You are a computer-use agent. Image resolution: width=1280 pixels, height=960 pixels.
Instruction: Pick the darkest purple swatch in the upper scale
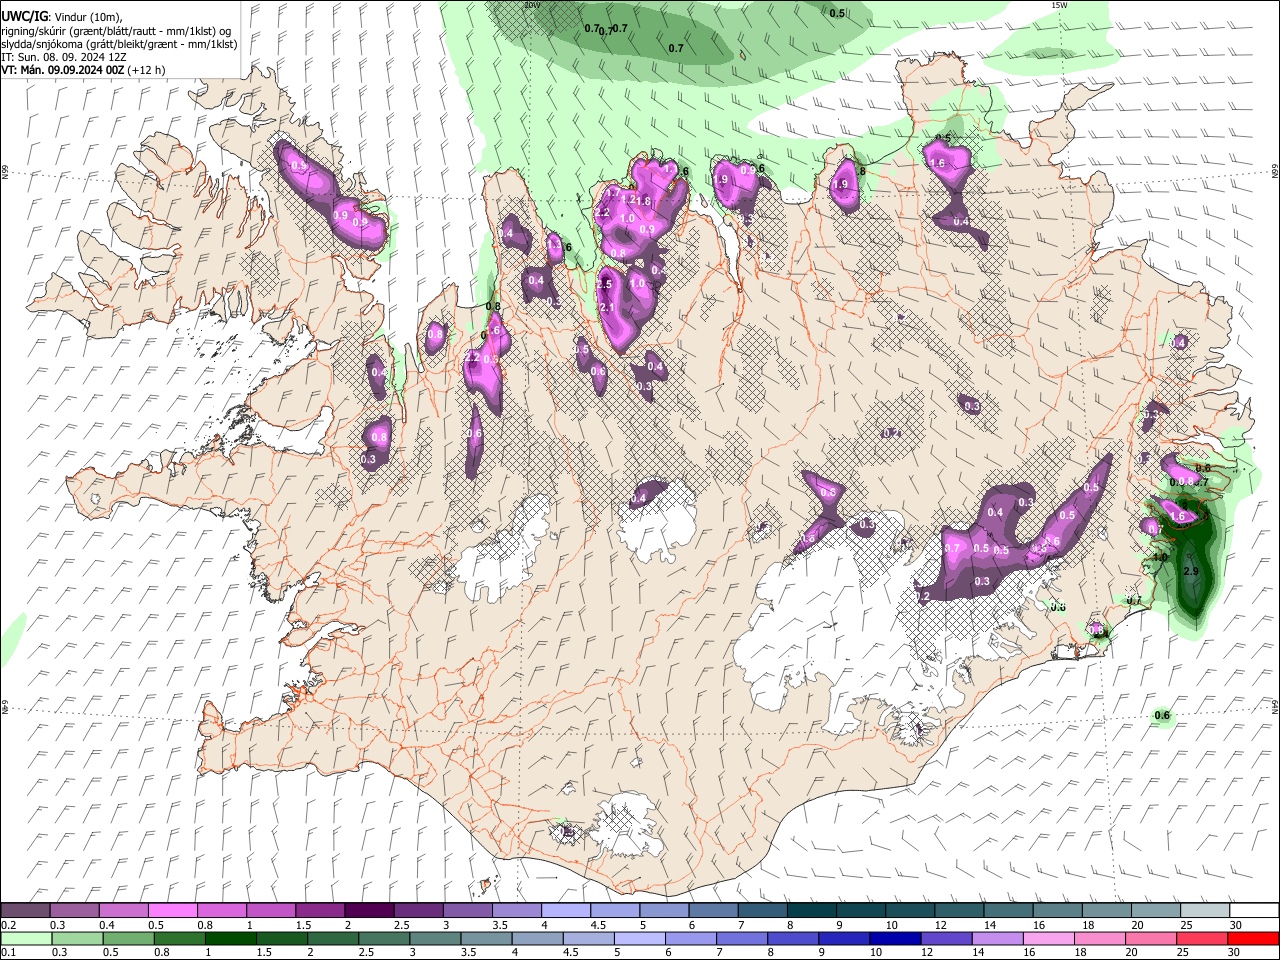click(x=368, y=911)
